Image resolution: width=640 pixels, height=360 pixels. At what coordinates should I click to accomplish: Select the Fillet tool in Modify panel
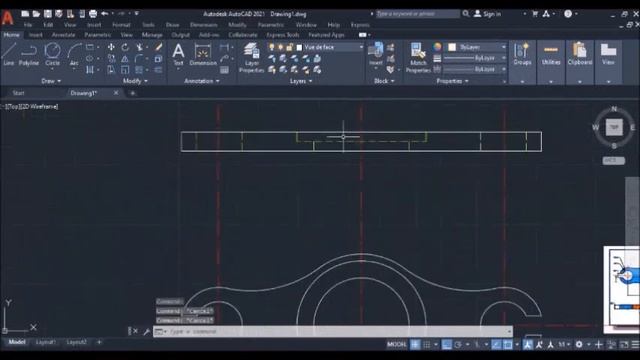139,59
